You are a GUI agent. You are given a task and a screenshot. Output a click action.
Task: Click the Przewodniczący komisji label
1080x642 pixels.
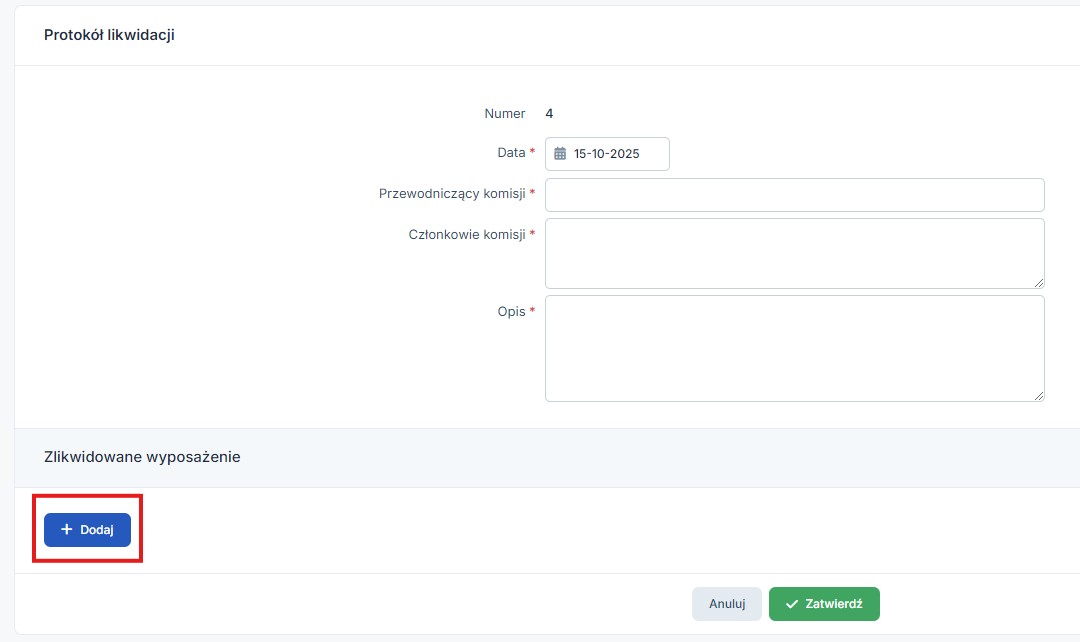[452, 193]
